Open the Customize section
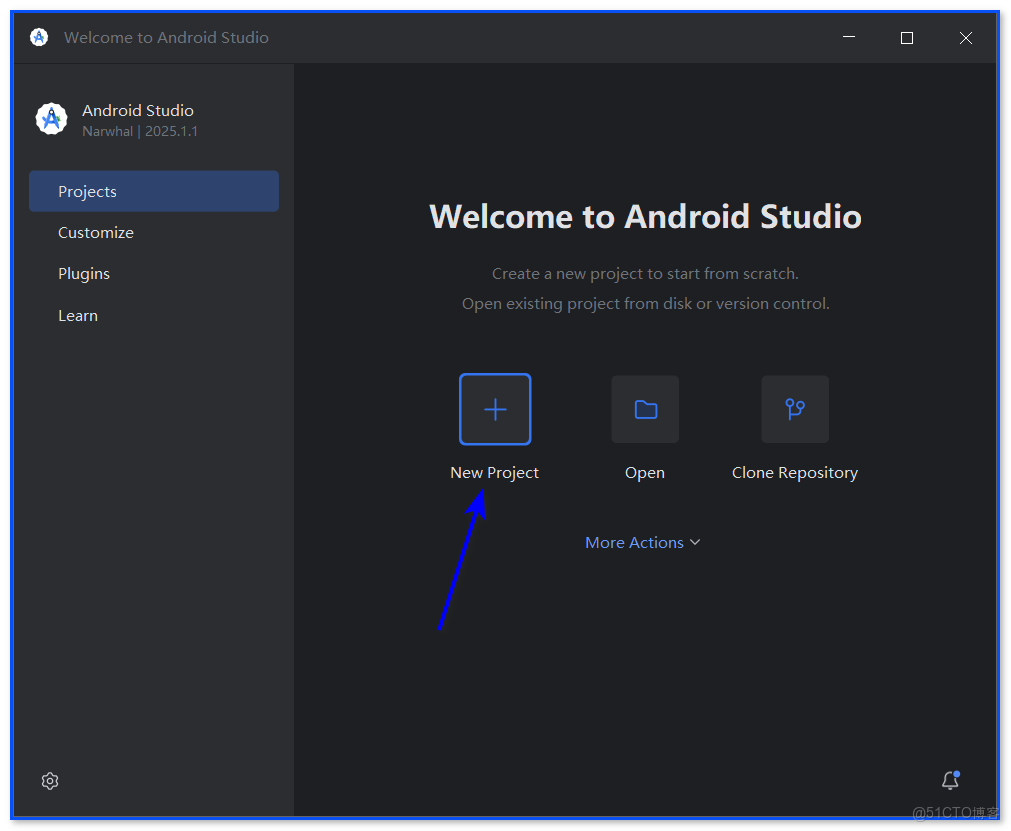Screen dimensions: 1011x831 coord(95,232)
